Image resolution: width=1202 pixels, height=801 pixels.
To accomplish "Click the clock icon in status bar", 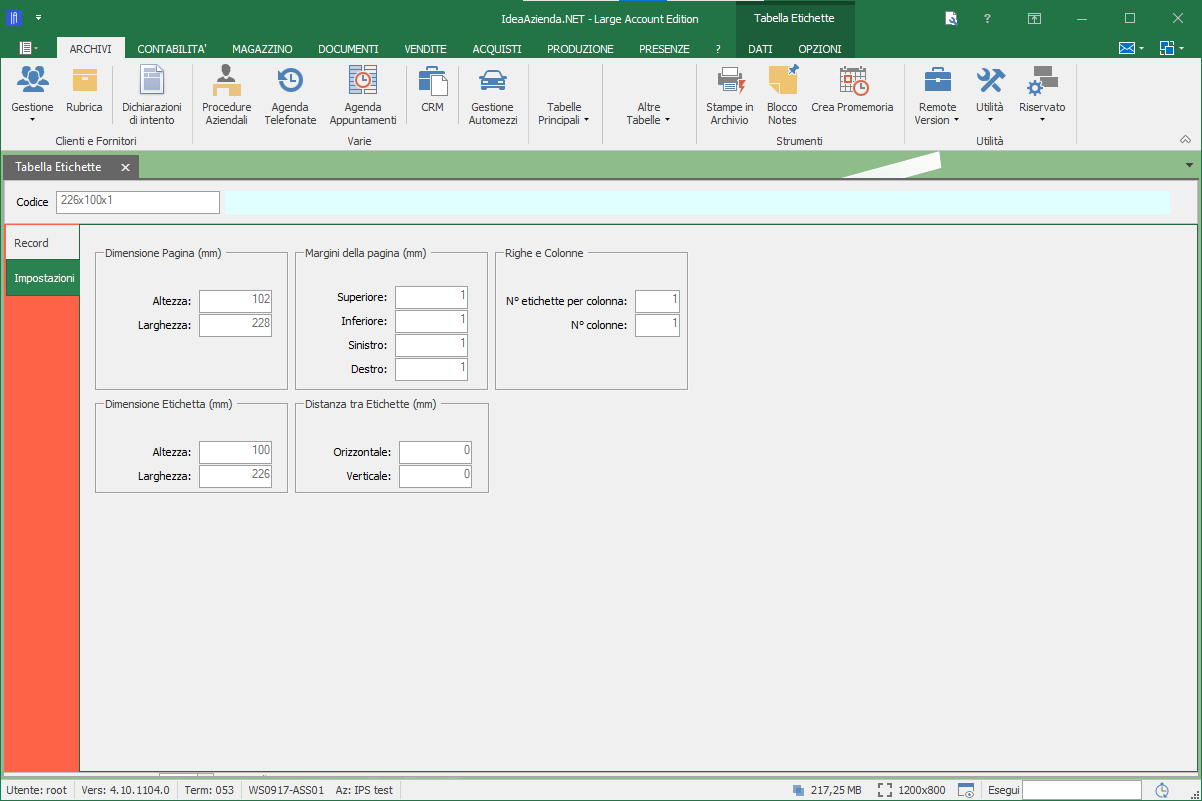I will tap(1162, 790).
